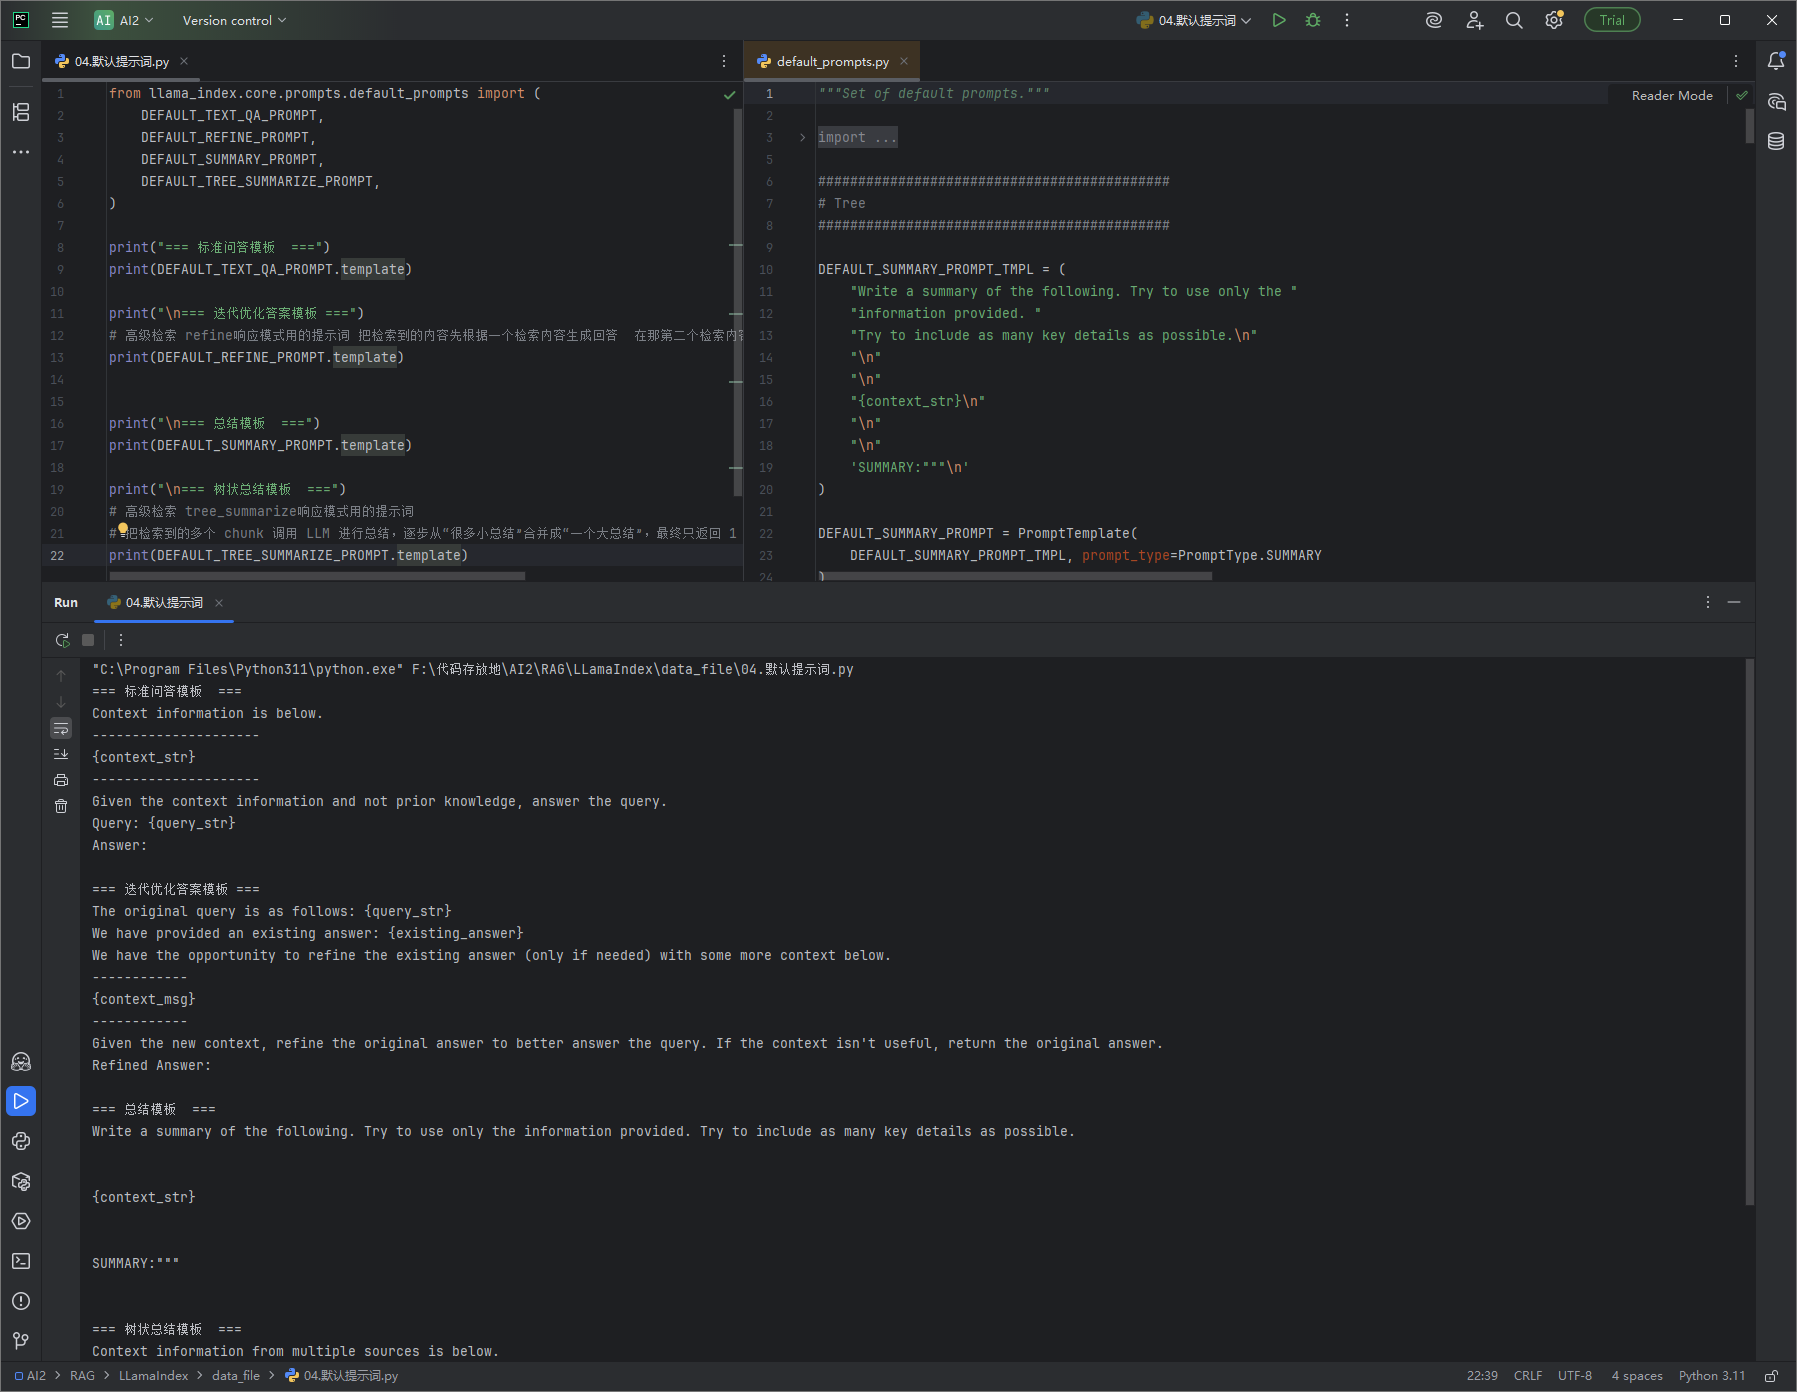This screenshot has height=1392, width=1797.
Task: Select Python 3.11 interpreter
Action: 1712,1376
